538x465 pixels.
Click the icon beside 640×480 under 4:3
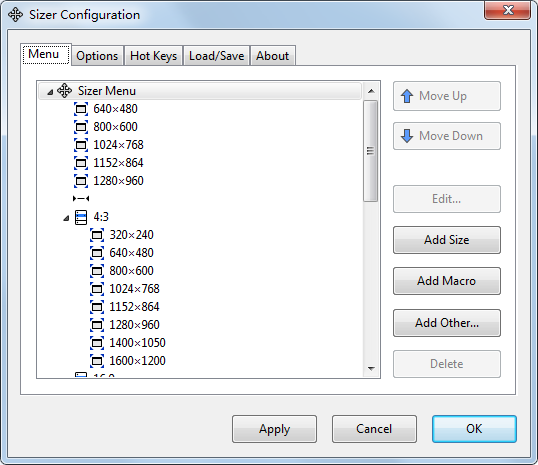click(x=97, y=253)
